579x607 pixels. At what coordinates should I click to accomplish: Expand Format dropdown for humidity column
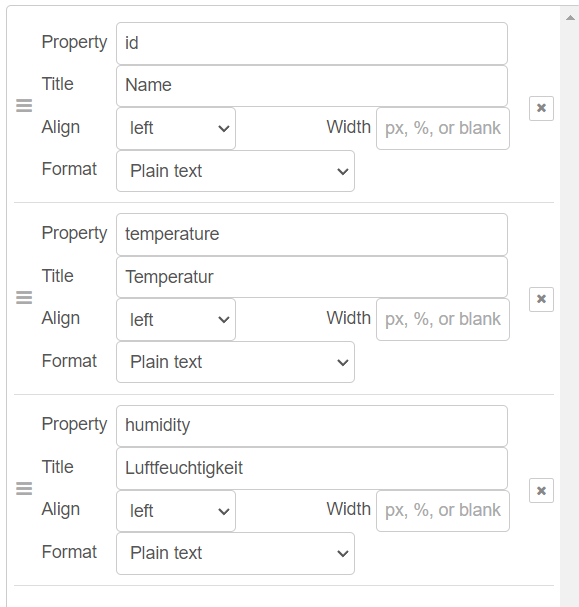click(x=235, y=553)
